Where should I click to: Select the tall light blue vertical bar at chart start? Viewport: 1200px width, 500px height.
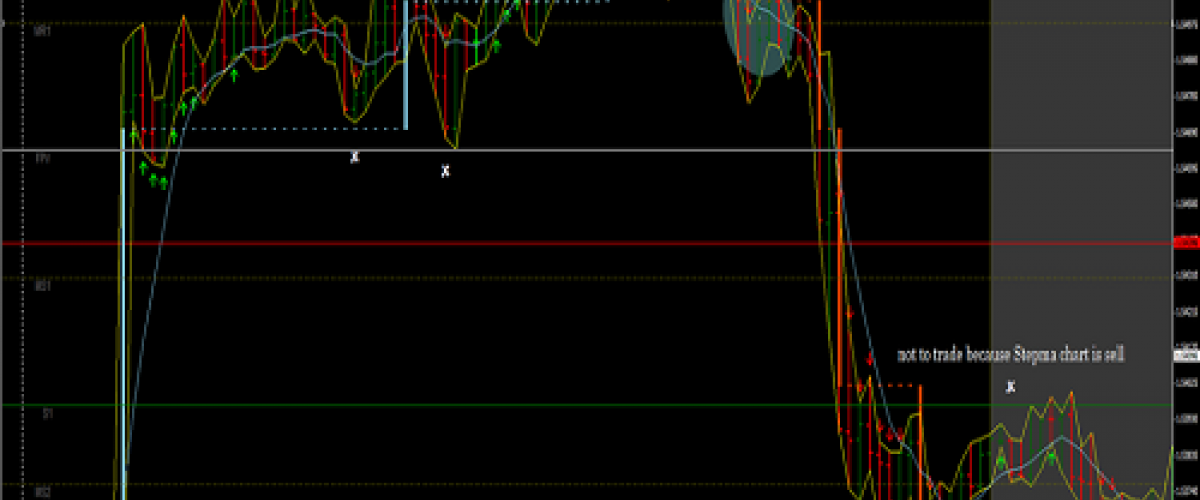[123, 300]
